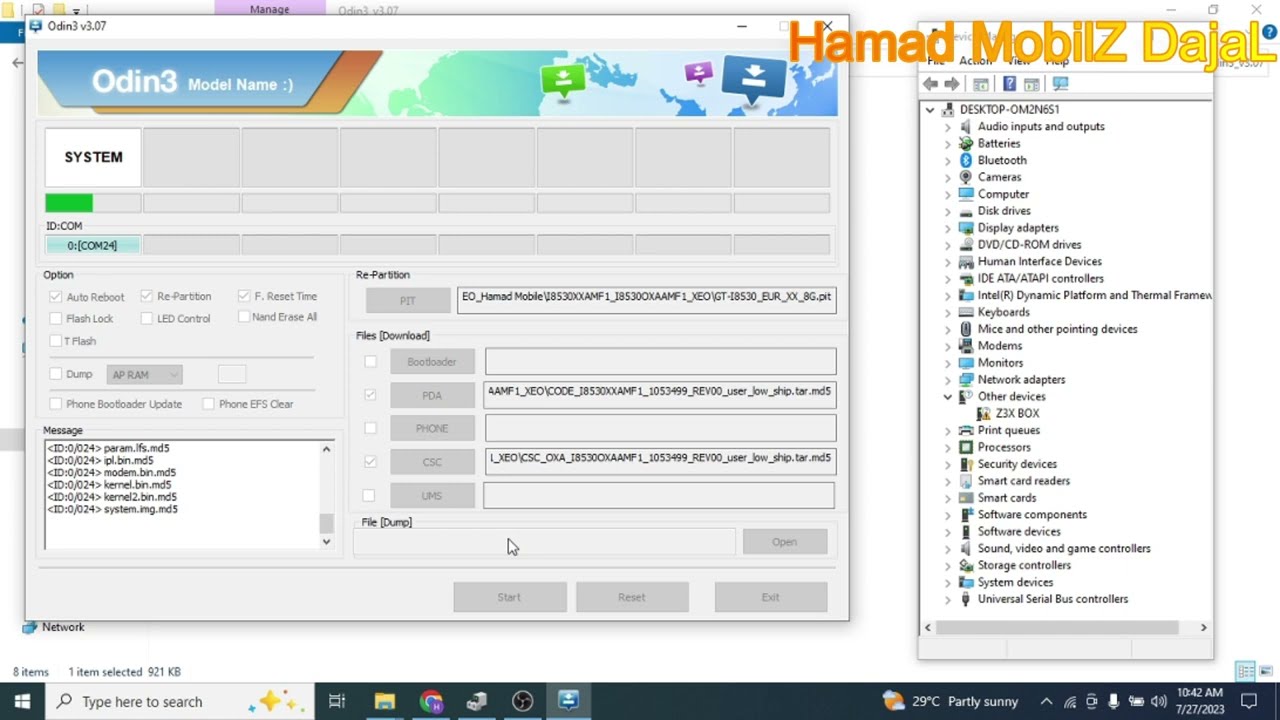The height and width of the screenshot is (720, 1280).
Task: Click the taskbar search box
Action: (180, 701)
